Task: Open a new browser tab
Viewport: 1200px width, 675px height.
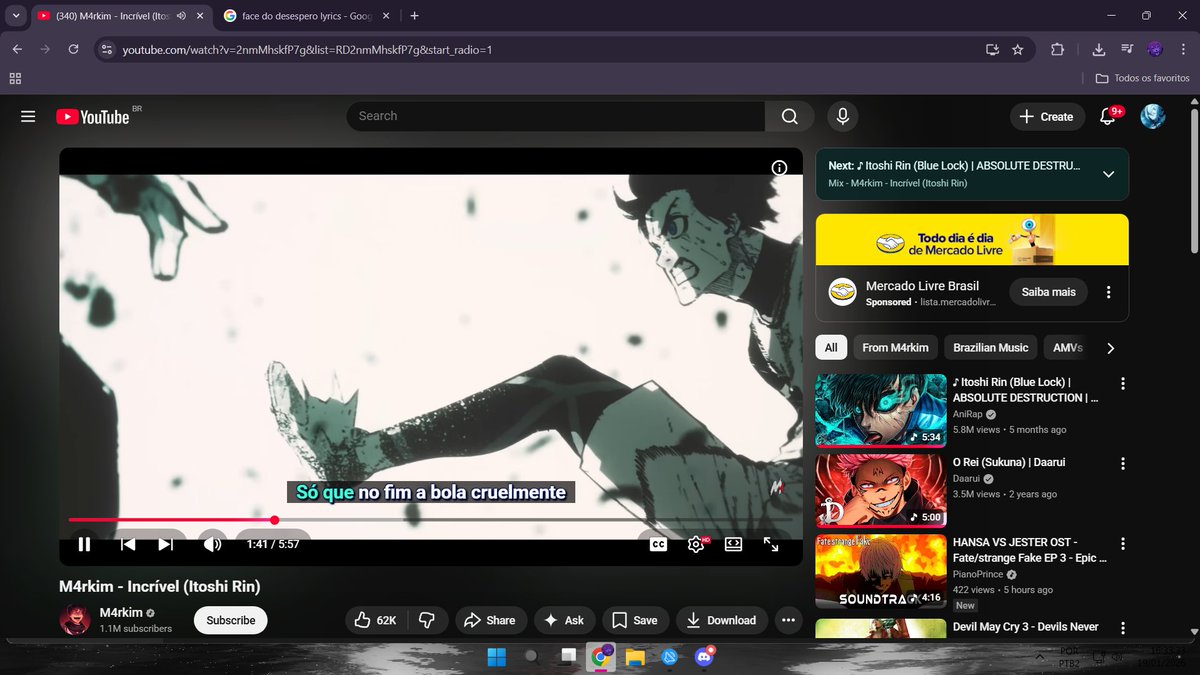Action: pyautogui.click(x=414, y=16)
